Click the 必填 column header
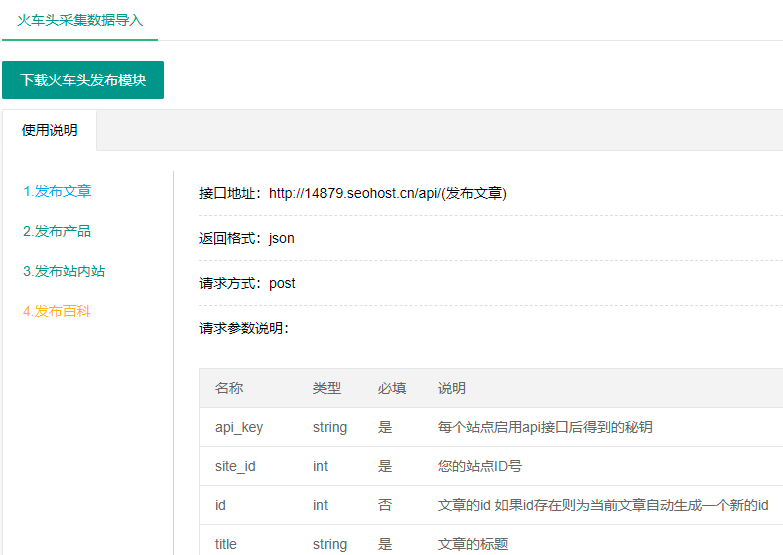 tap(391, 388)
